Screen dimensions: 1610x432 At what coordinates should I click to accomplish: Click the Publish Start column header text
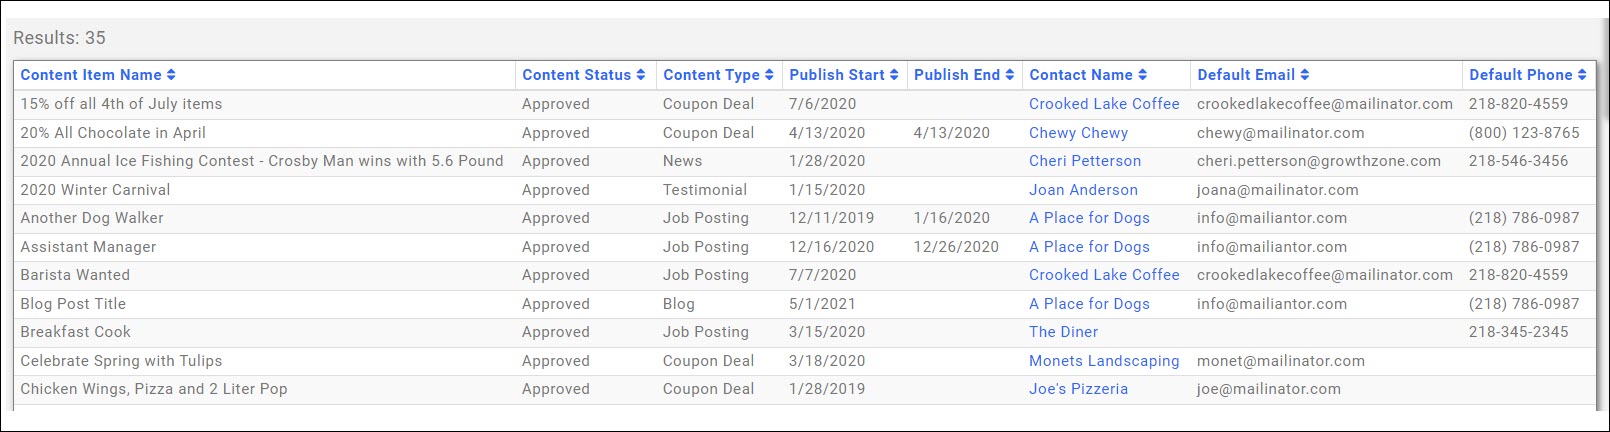click(837, 75)
